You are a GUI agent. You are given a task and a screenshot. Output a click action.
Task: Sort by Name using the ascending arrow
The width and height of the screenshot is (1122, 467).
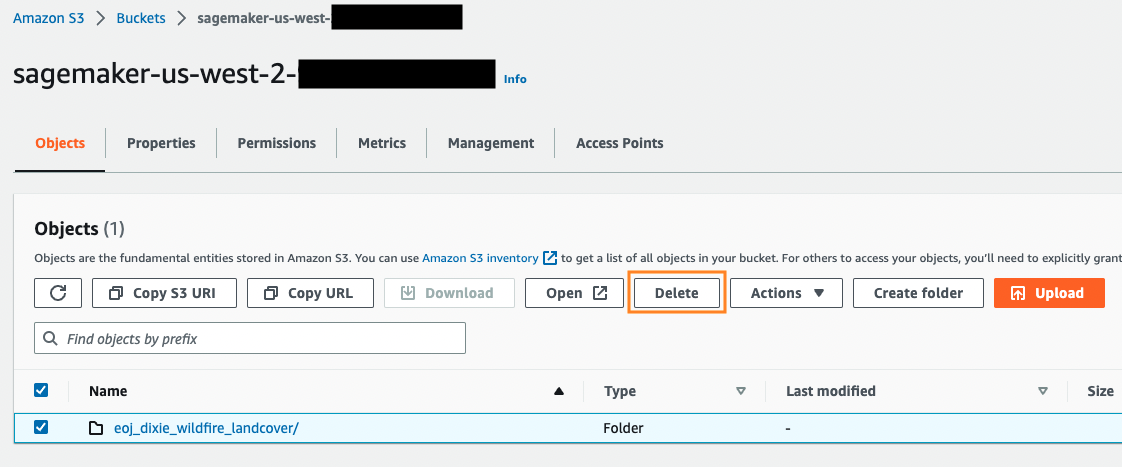click(560, 391)
